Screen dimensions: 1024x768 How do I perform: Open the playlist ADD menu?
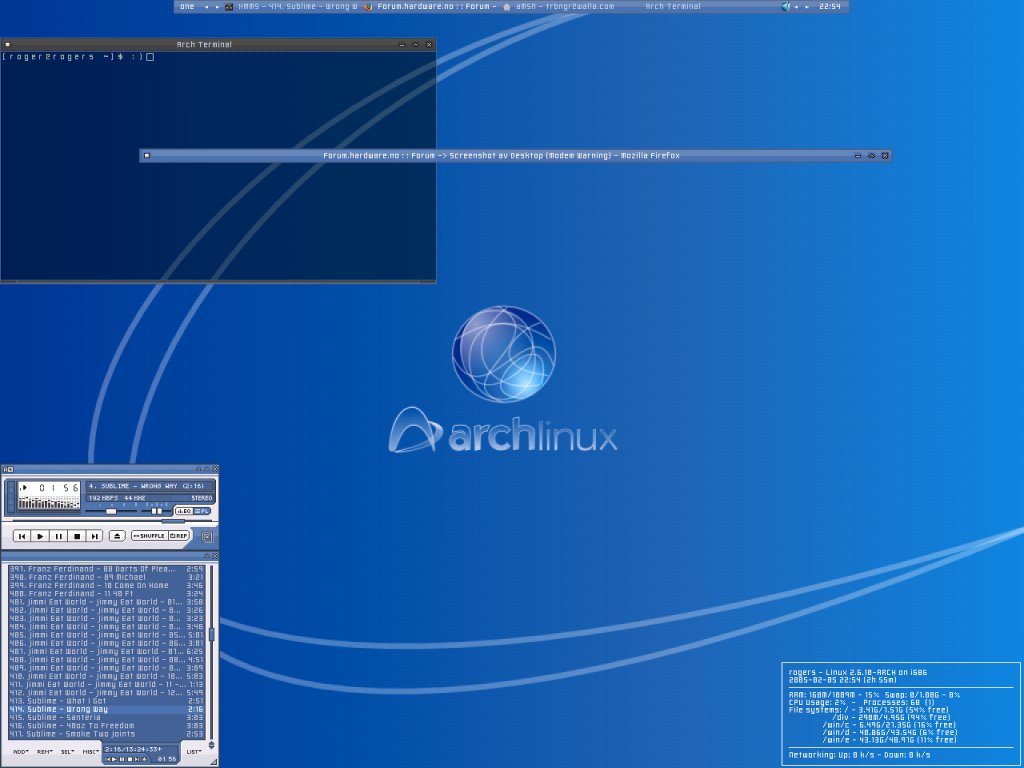[20, 752]
